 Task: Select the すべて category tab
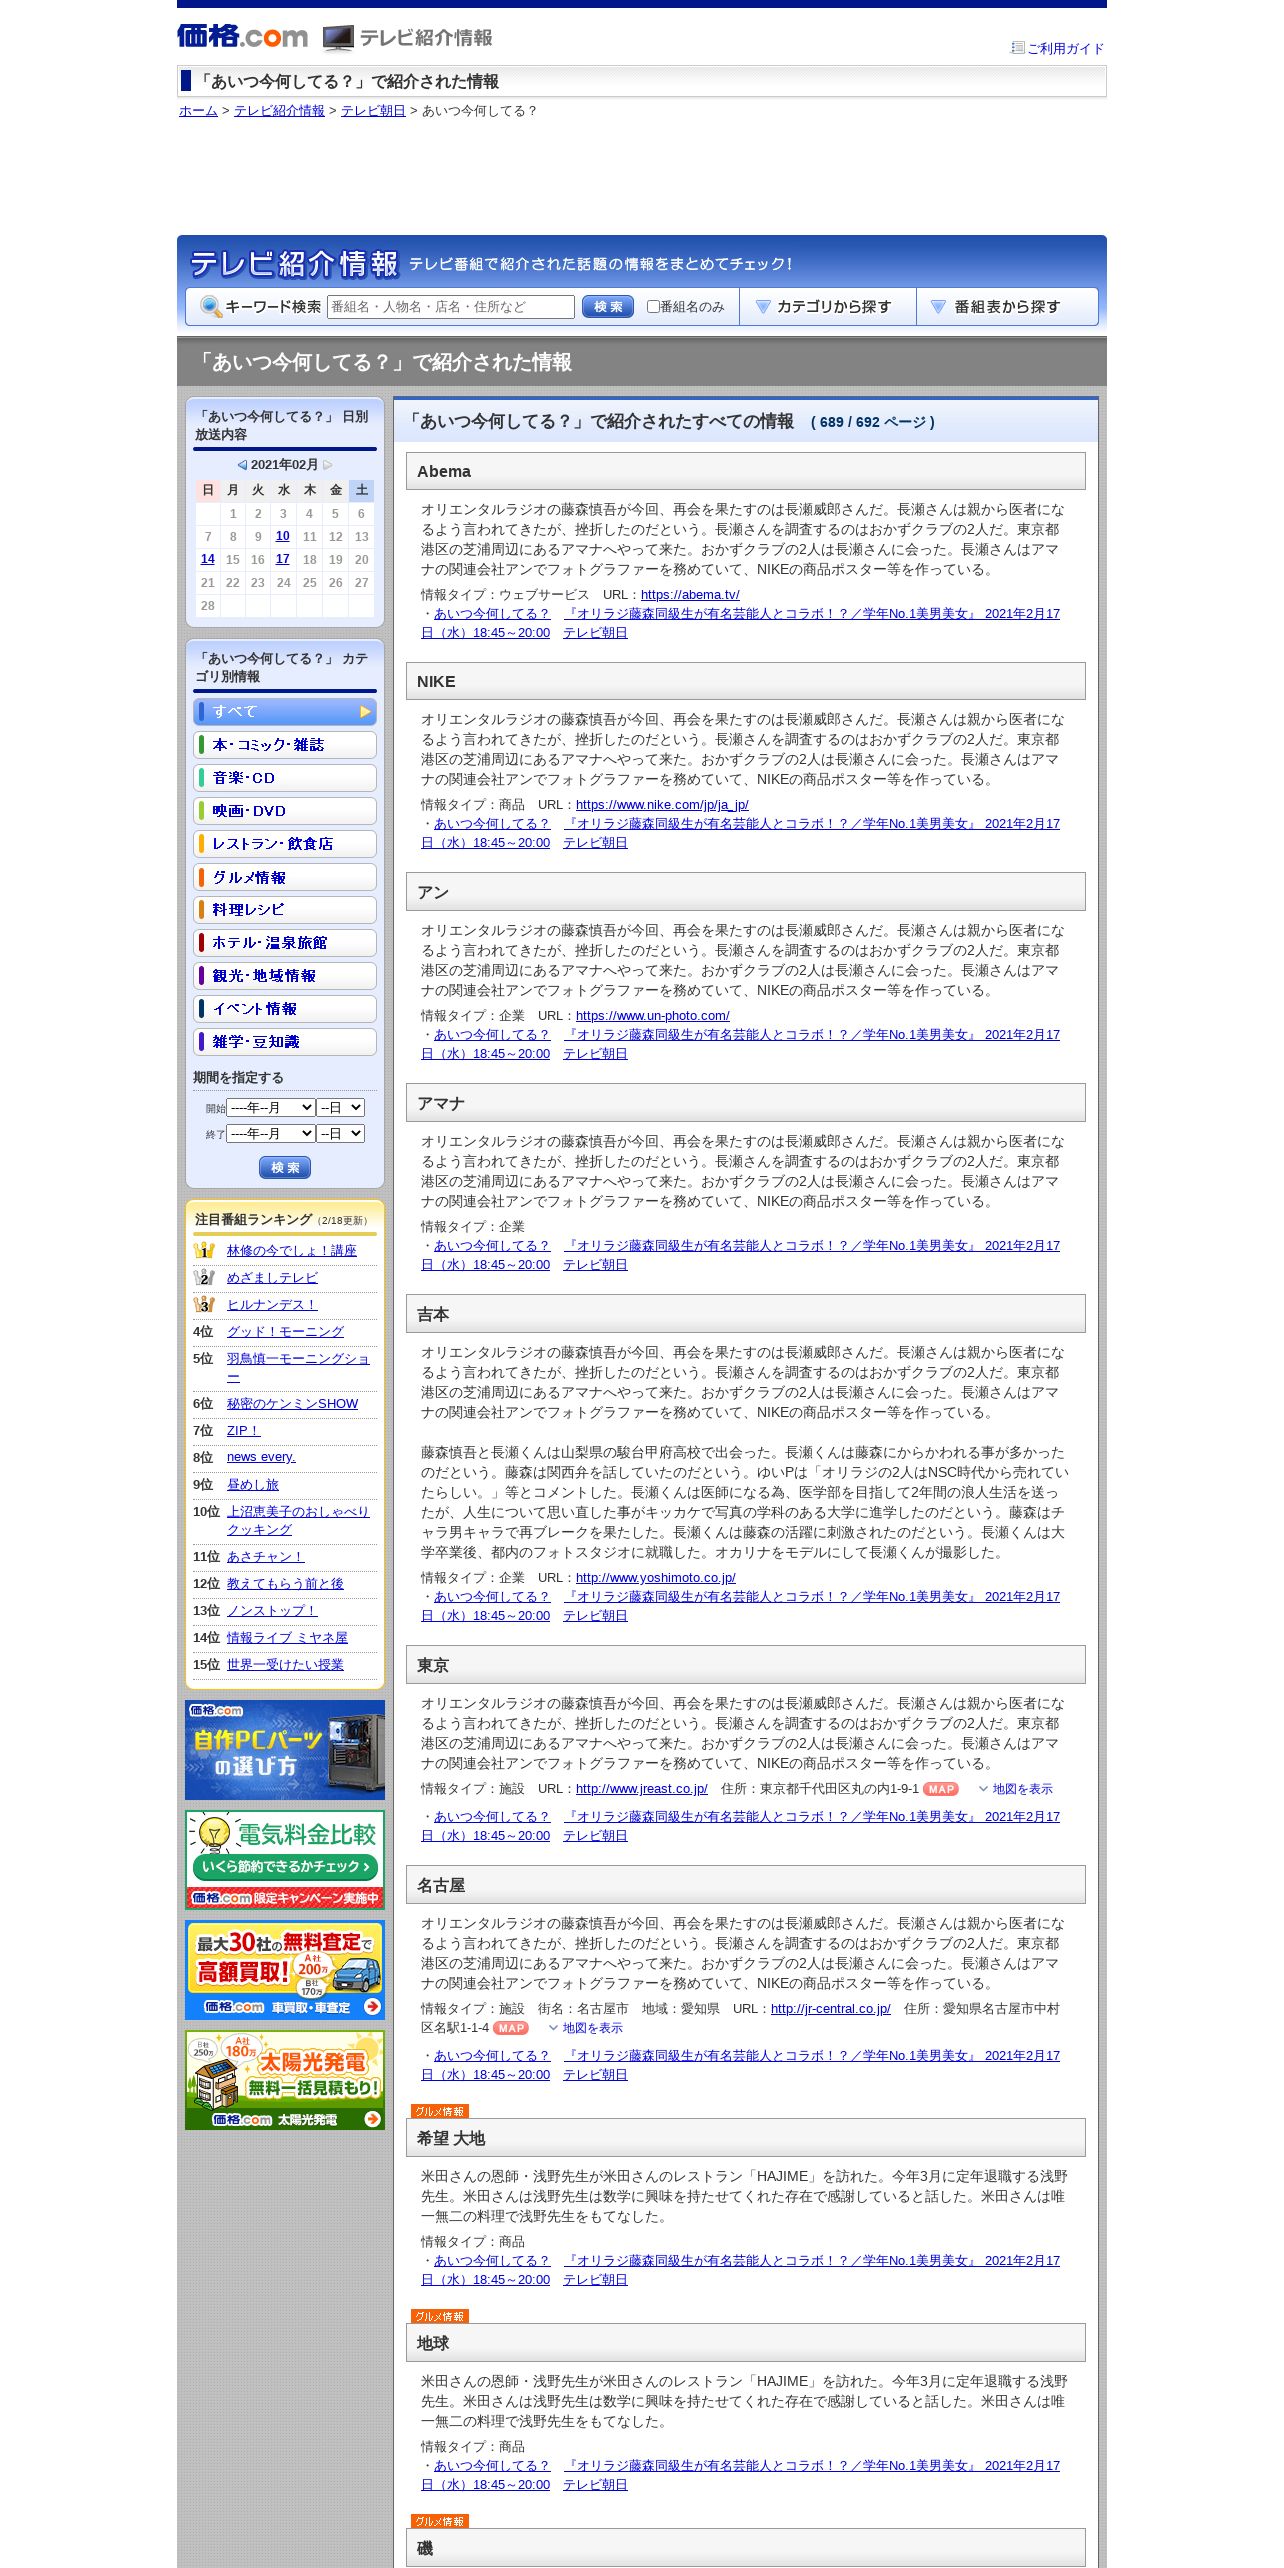pos(285,711)
